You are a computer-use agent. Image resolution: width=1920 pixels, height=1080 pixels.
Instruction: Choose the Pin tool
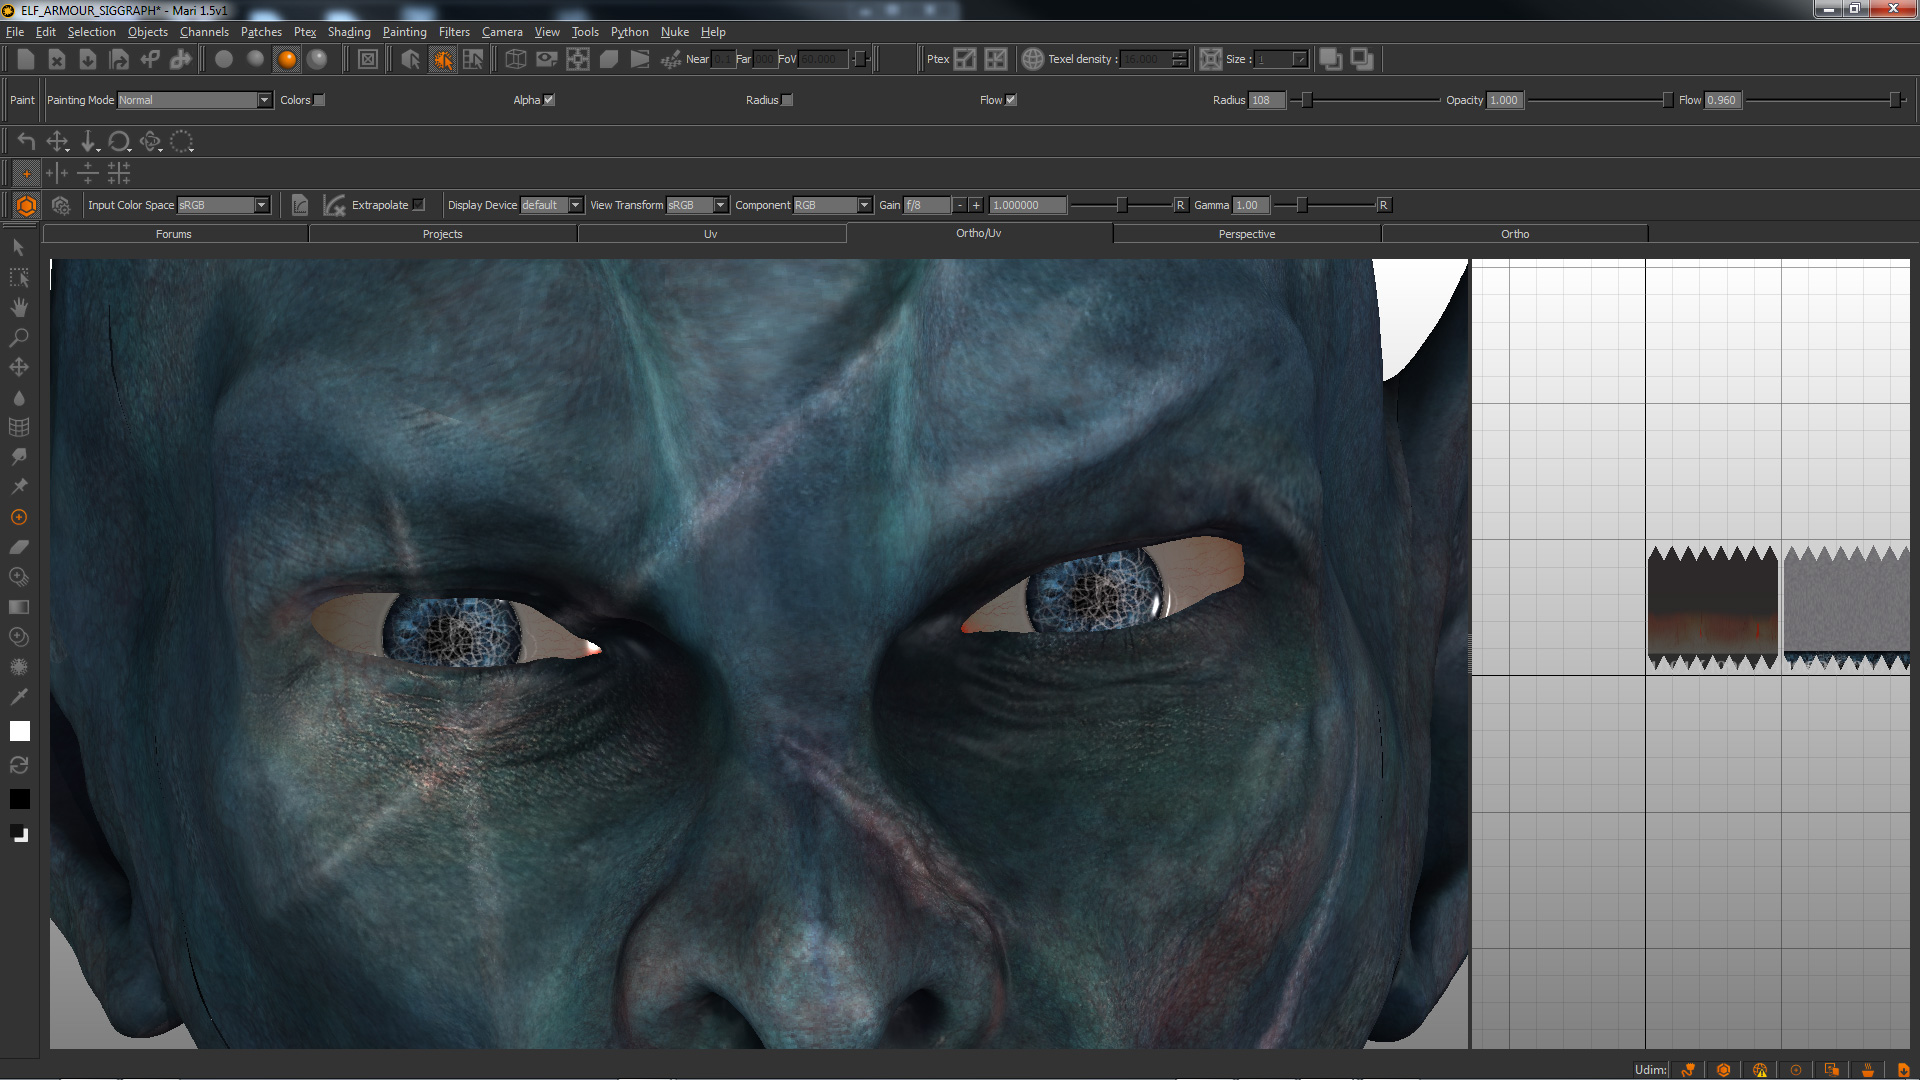[19, 487]
